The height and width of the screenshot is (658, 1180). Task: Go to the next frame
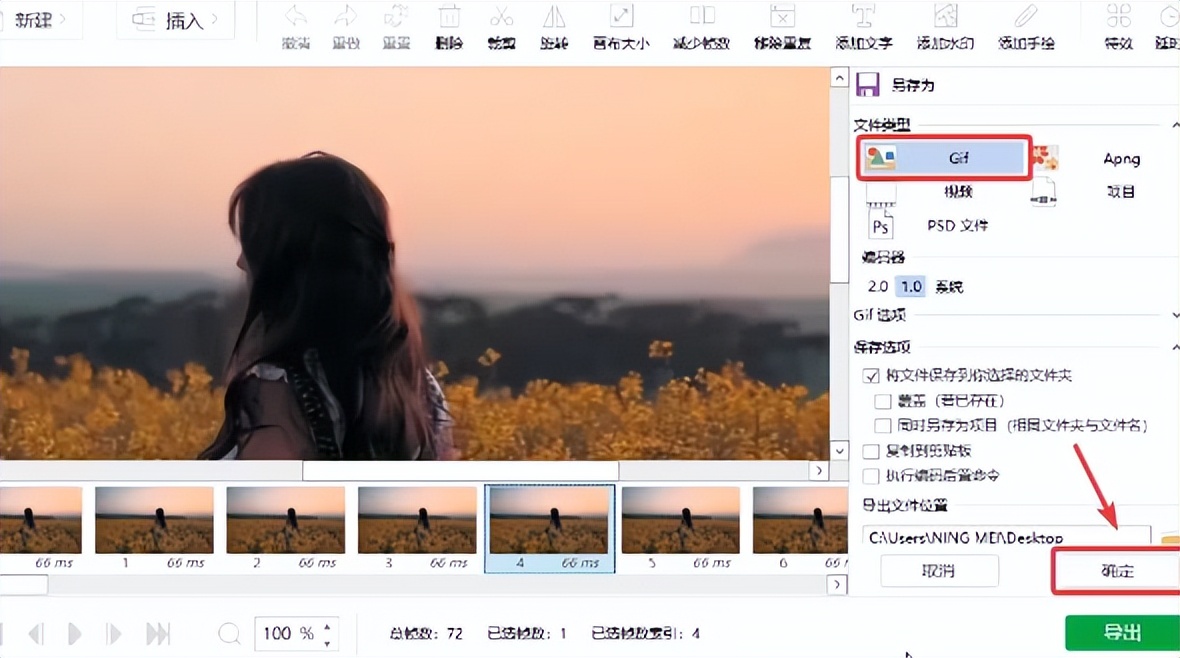point(113,634)
